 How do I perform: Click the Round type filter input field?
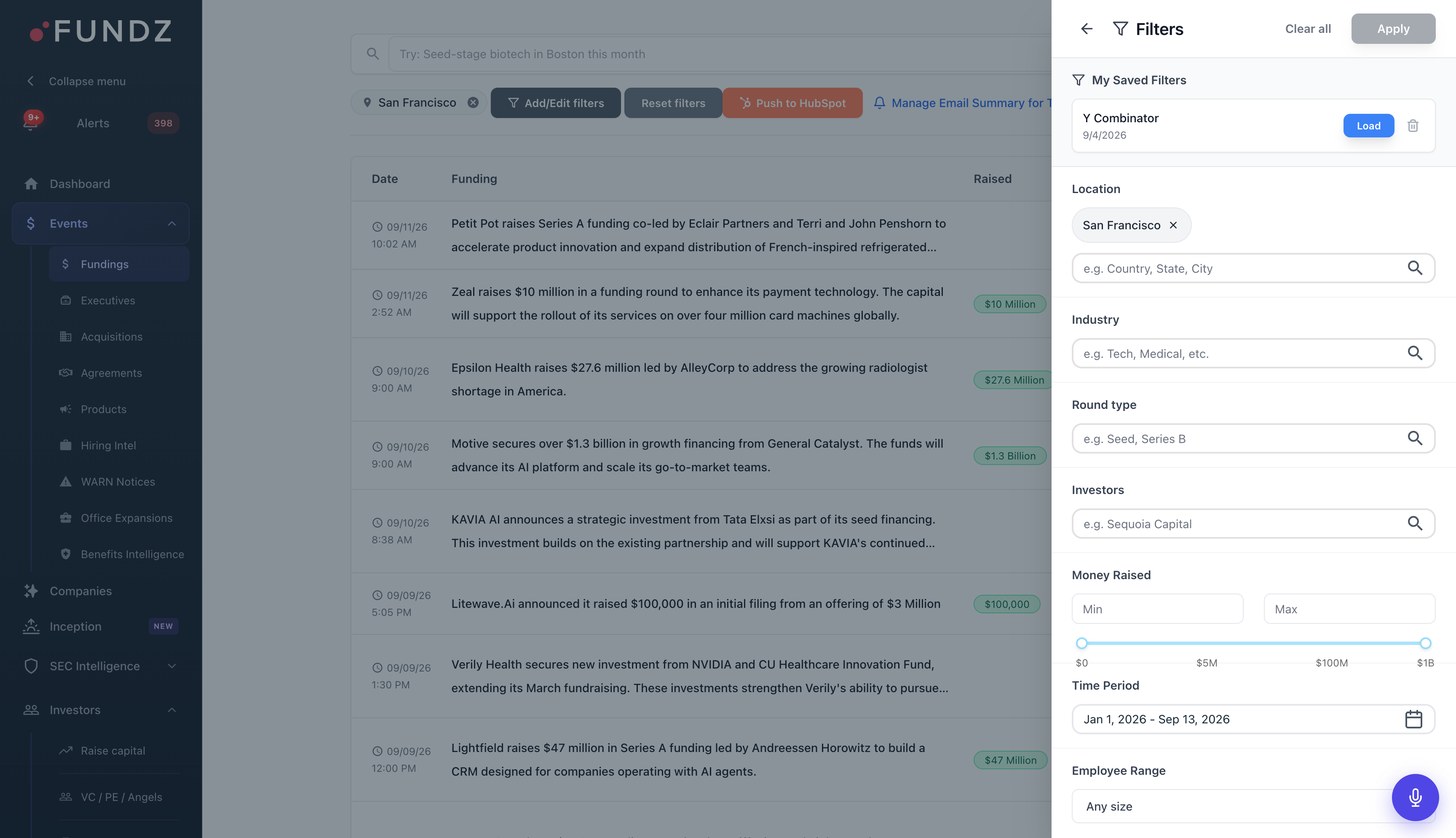point(1253,438)
